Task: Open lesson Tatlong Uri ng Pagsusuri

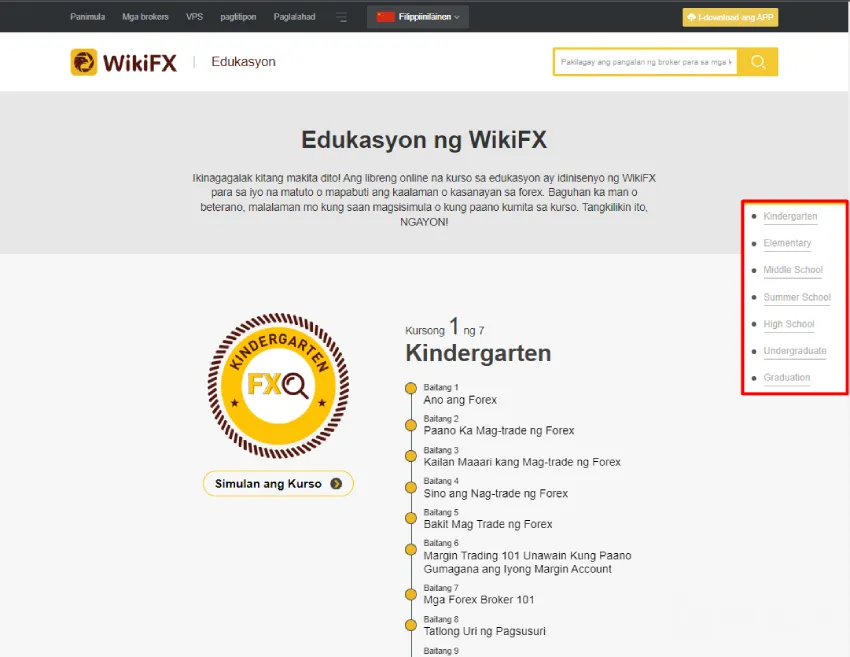Action: click(x=485, y=631)
